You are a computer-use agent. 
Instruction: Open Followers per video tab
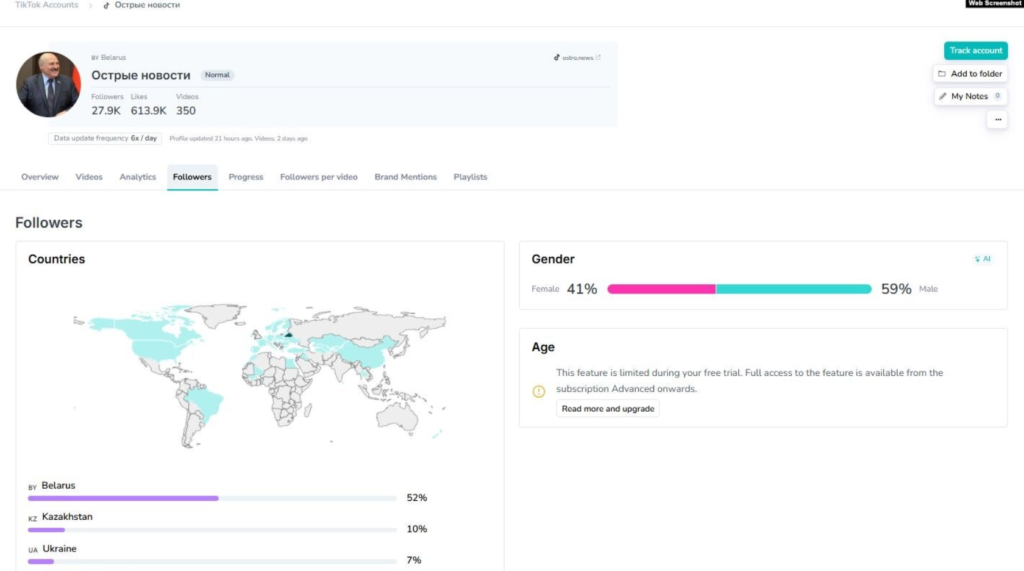pyautogui.click(x=318, y=177)
